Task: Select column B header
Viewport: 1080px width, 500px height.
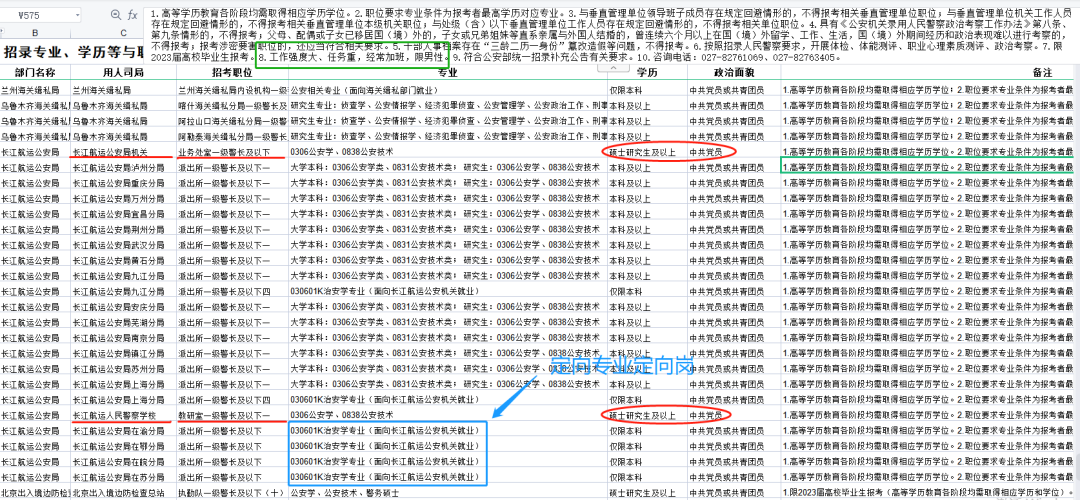Action: point(35,33)
